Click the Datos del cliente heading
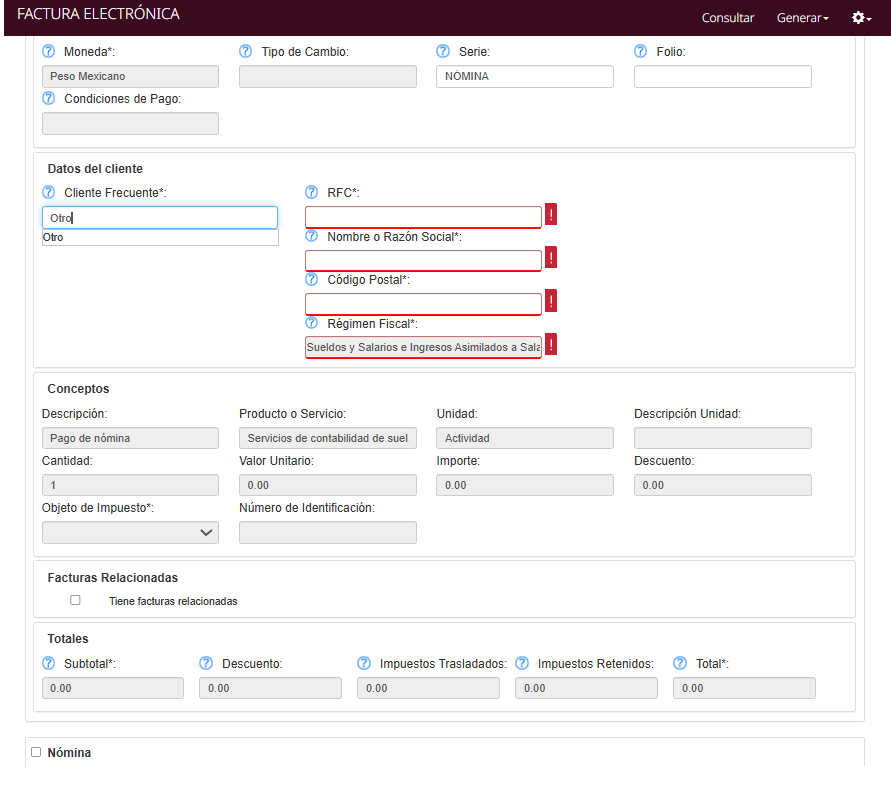This screenshot has width=891, height=804. click(95, 169)
